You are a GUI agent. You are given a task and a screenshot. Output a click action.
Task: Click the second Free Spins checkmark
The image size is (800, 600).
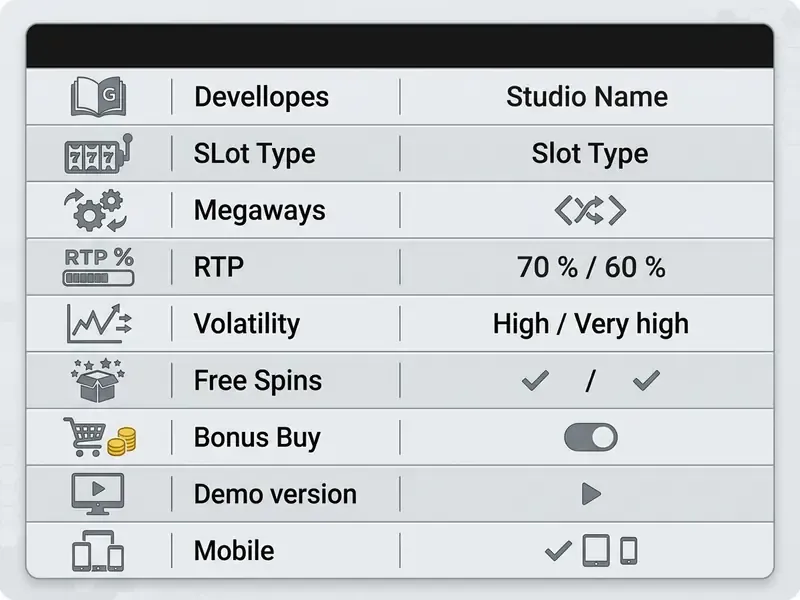[646, 381]
